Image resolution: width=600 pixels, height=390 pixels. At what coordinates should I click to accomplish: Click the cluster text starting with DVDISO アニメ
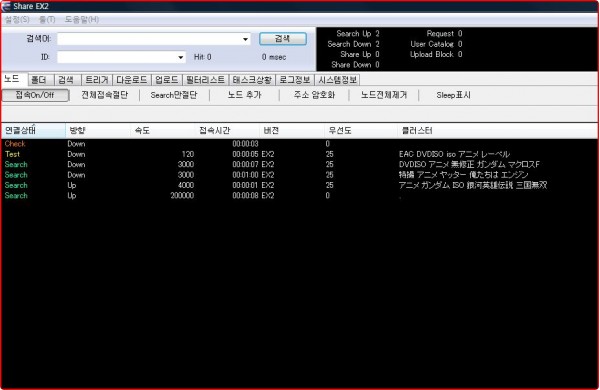click(x=469, y=165)
